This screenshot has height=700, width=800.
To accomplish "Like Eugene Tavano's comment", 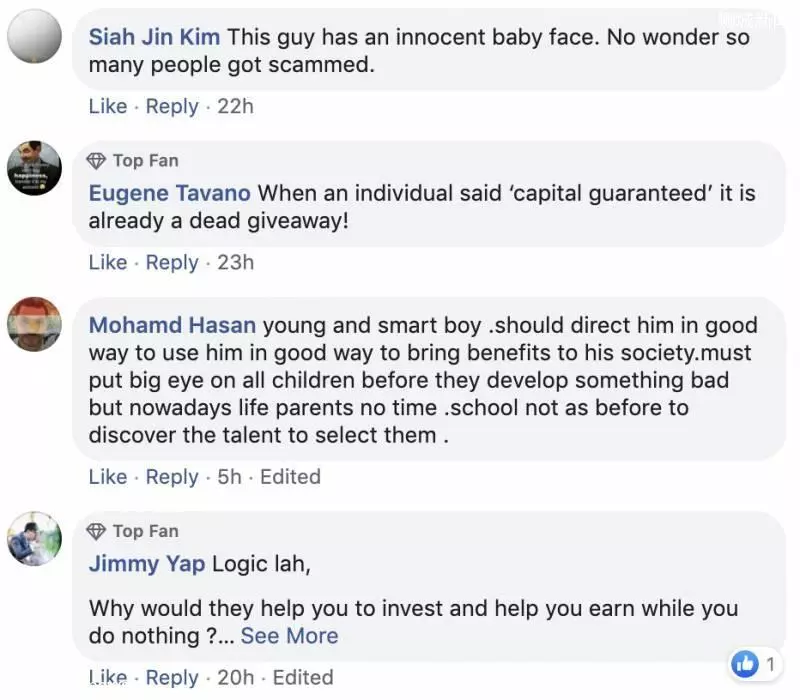I will click(x=108, y=262).
